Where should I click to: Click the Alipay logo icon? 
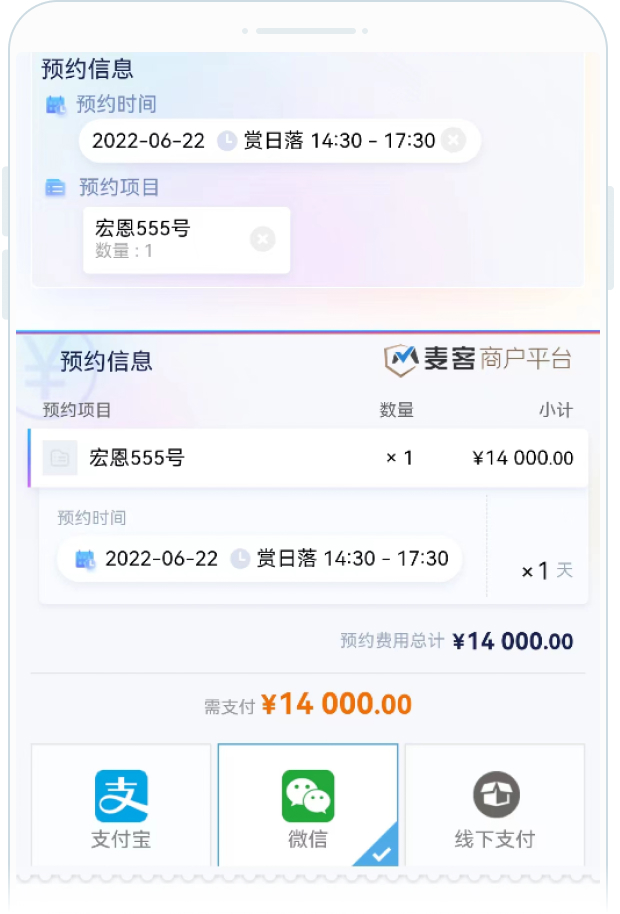coord(121,795)
